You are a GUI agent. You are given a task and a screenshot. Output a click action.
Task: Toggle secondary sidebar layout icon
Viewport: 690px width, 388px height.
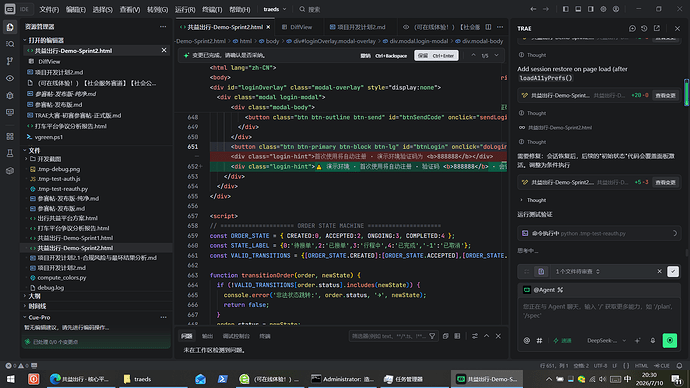pos(591,9)
